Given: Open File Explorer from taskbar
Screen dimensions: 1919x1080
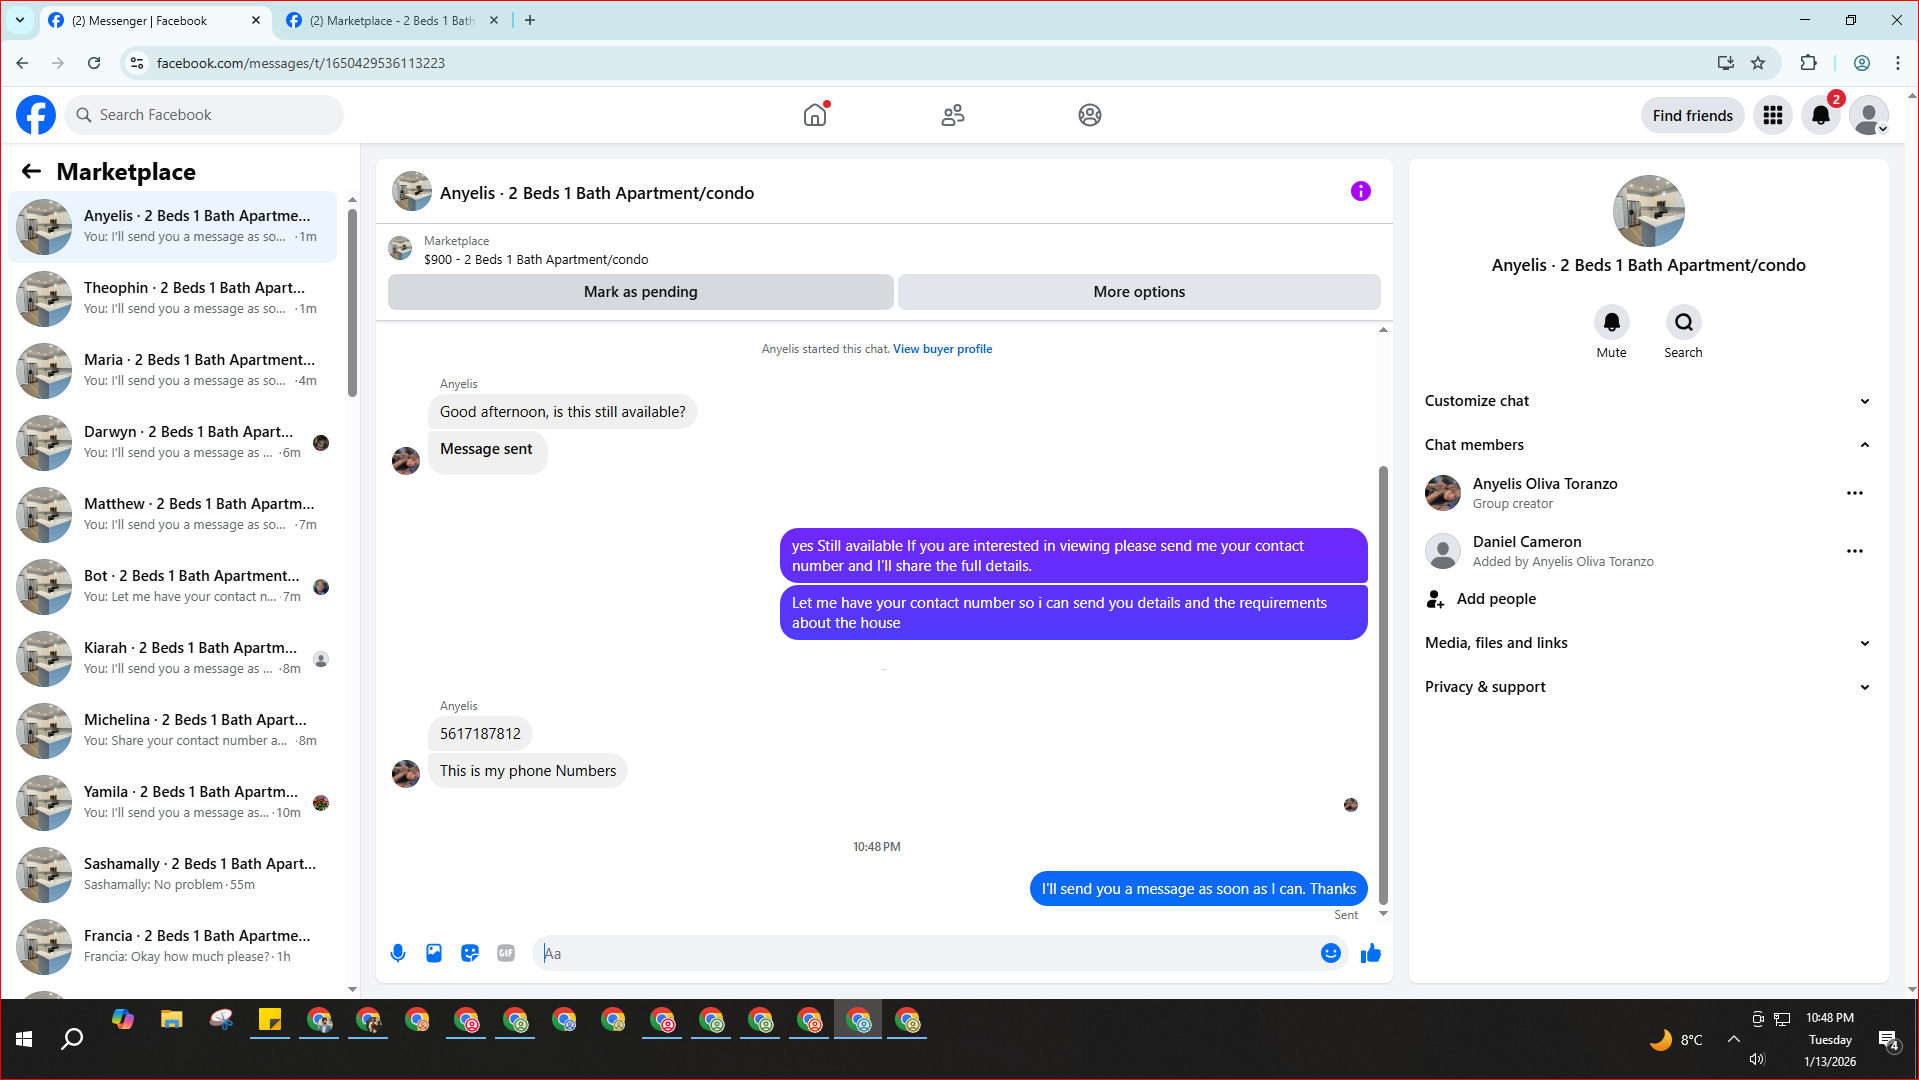Looking at the screenshot, I should [x=172, y=1020].
